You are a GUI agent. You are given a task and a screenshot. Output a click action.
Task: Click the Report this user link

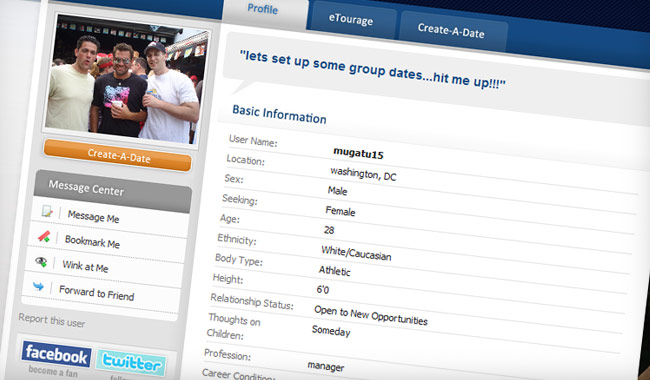[x=52, y=320]
